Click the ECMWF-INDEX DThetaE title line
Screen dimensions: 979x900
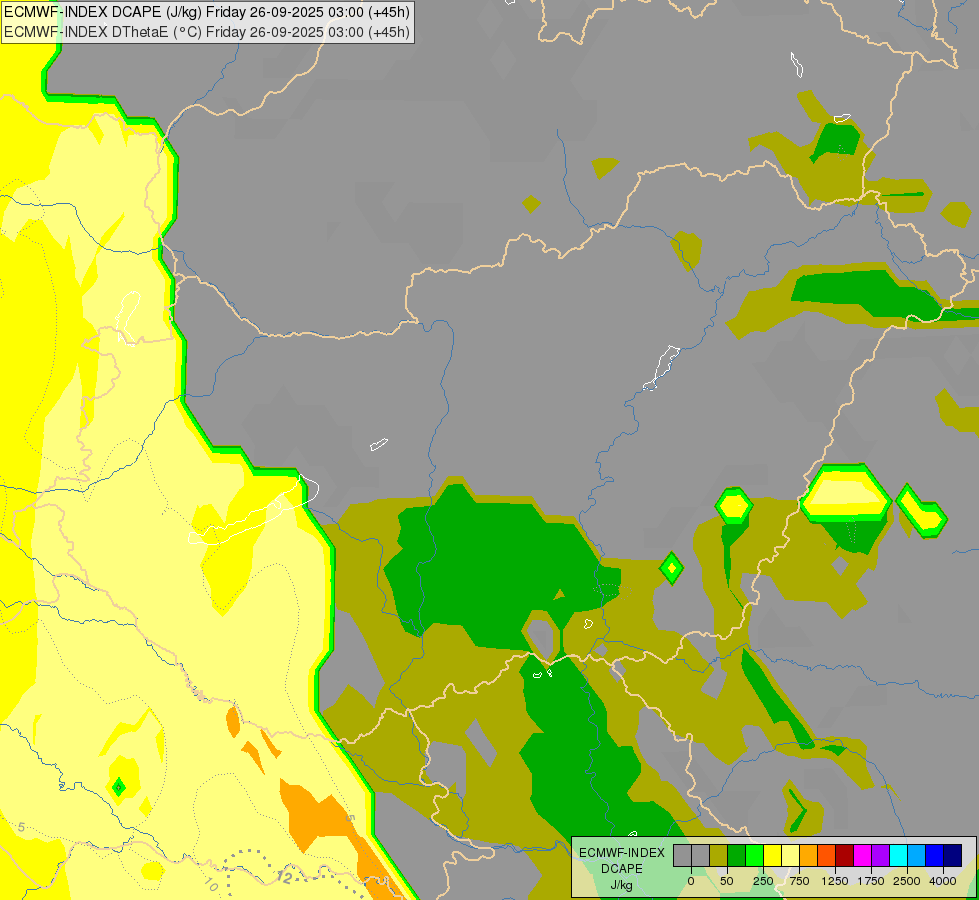(207, 31)
